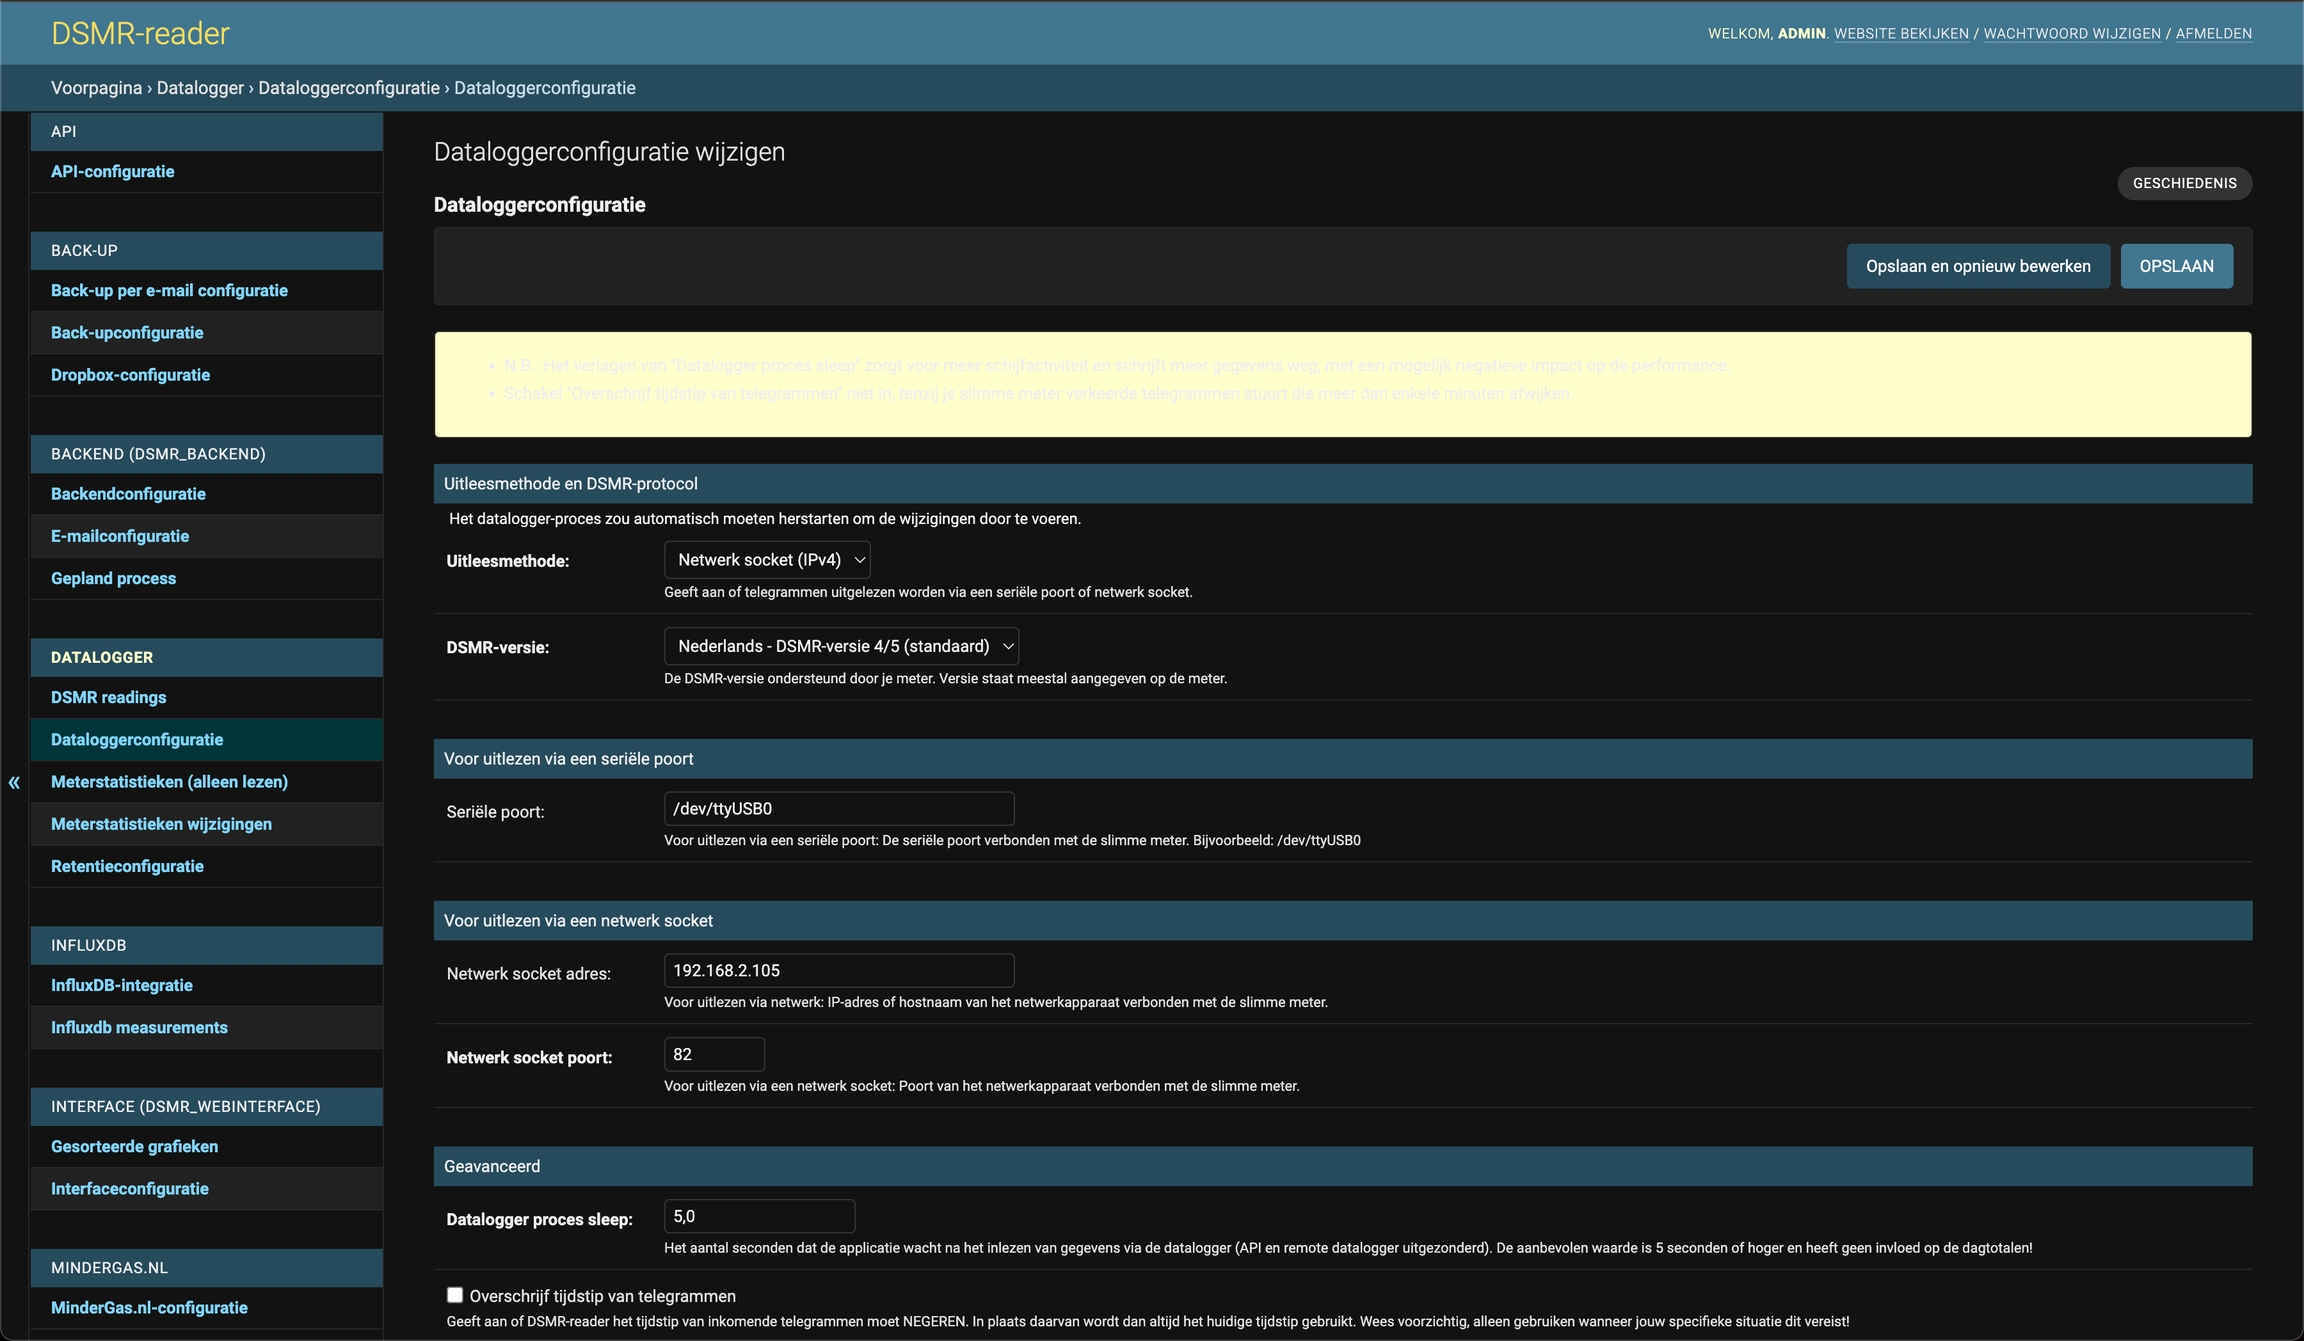Focus the Netwerk socket adres field
This screenshot has height=1341, width=2304.
point(838,971)
